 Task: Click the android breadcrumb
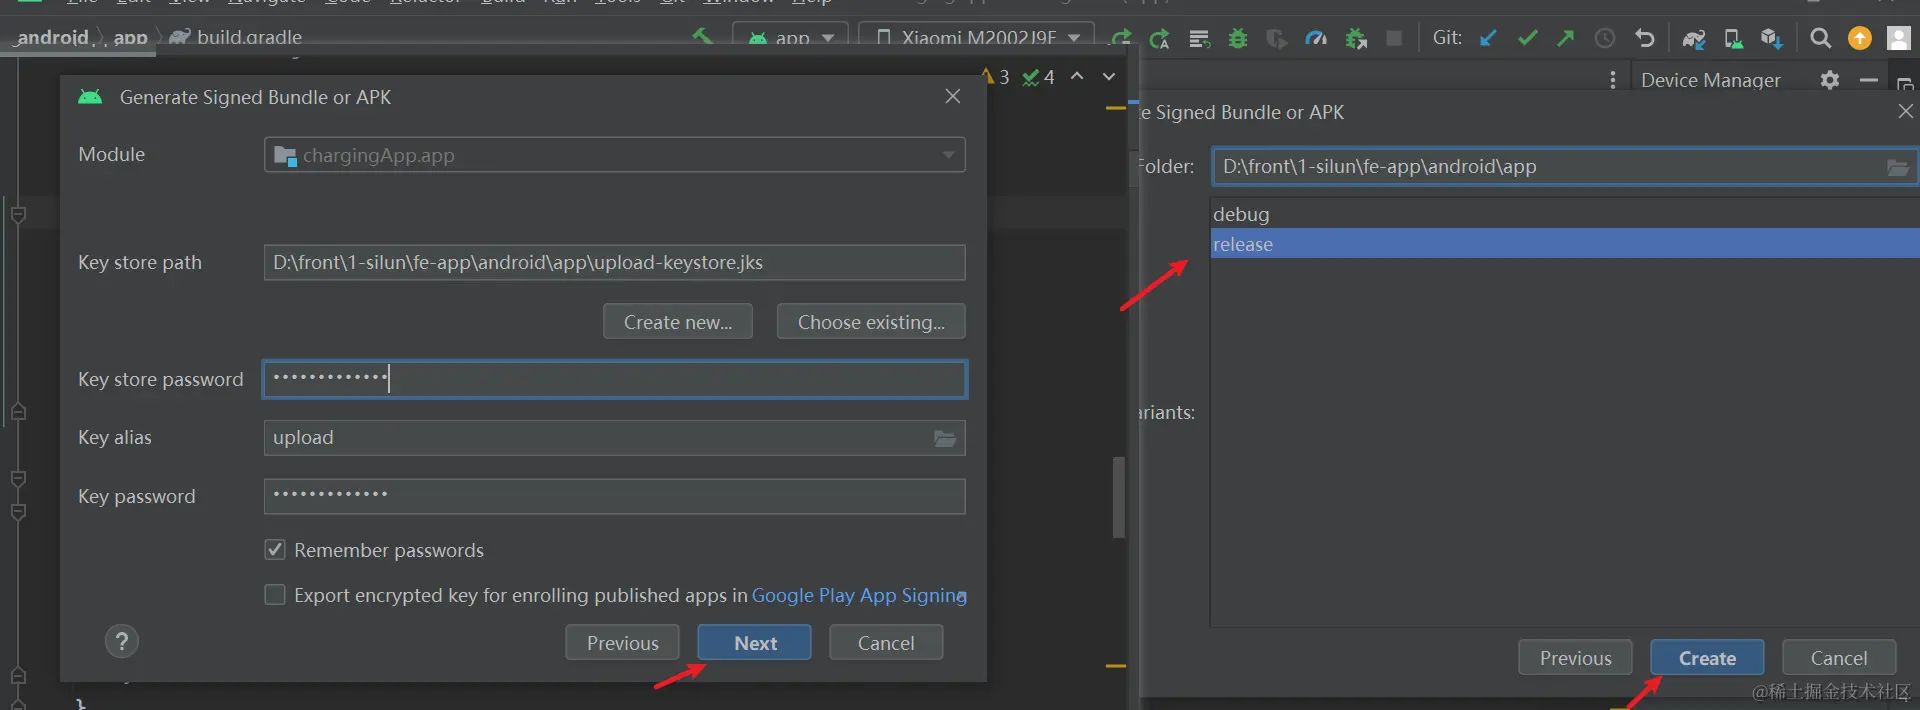pos(53,38)
